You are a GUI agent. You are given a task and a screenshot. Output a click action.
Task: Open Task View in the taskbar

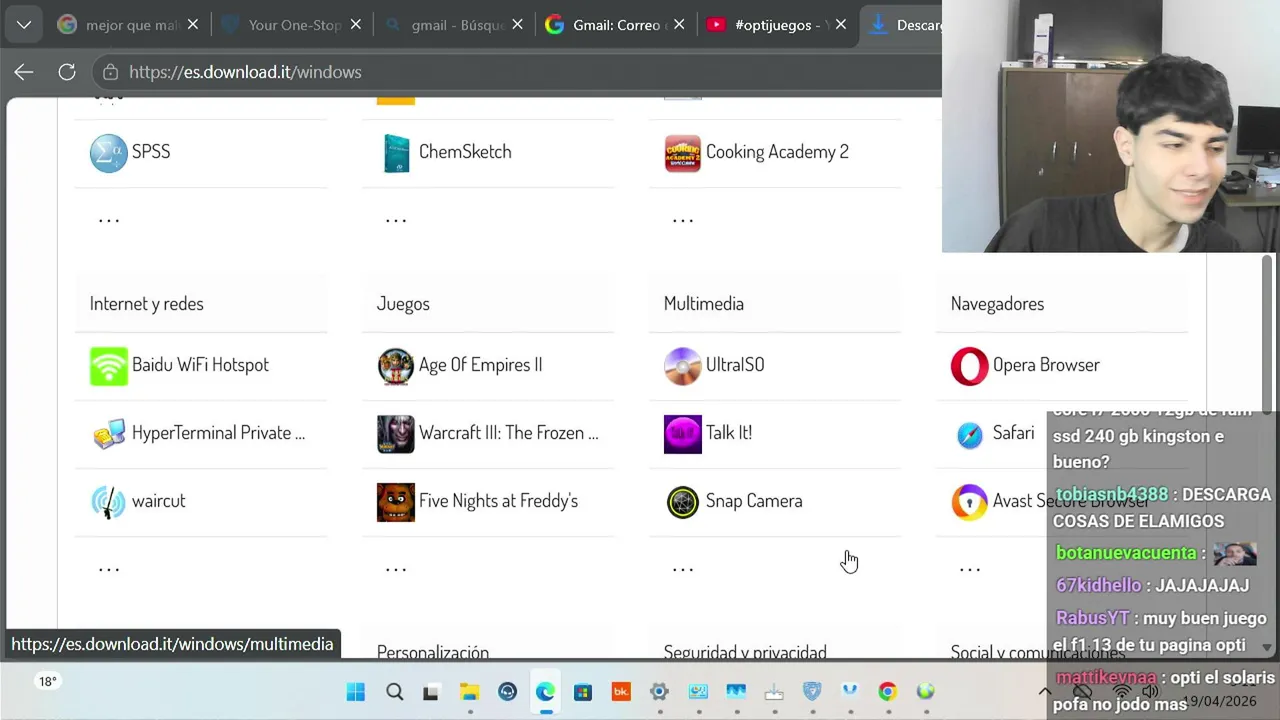click(431, 692)
